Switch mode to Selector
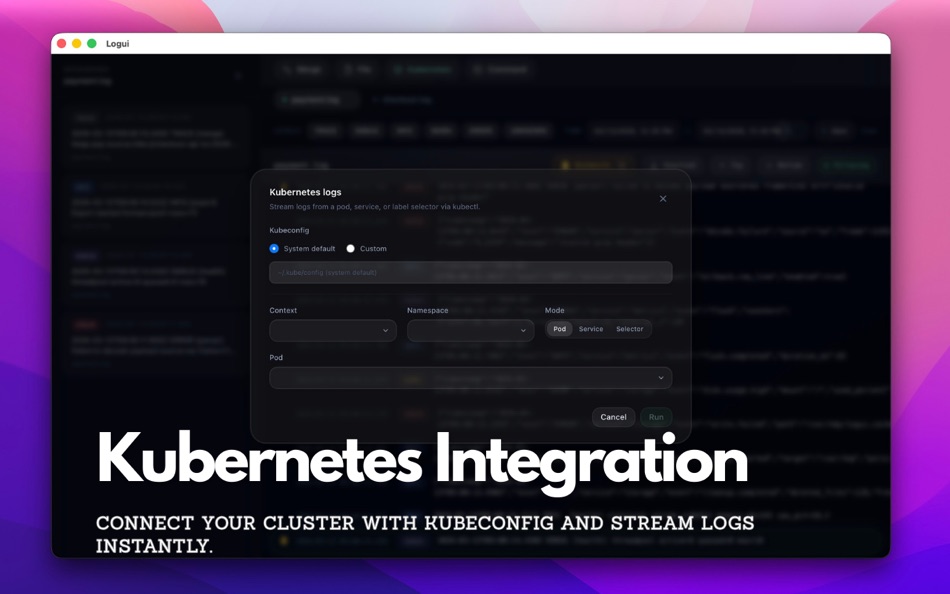Viewport: 950px width, 594px height. pos(629,329)
